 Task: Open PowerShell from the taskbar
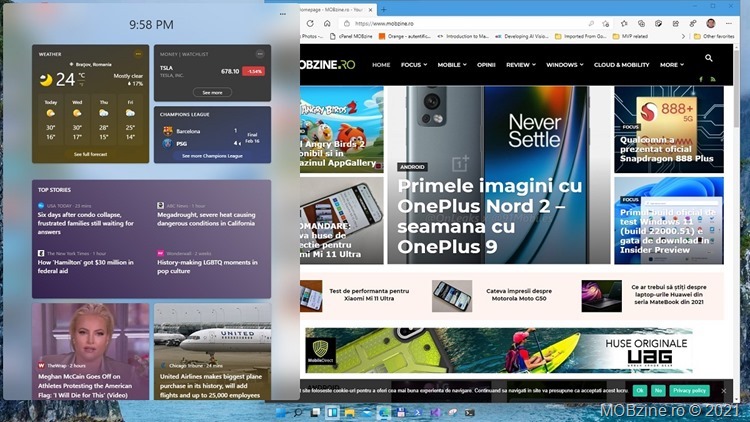(418, 412)
